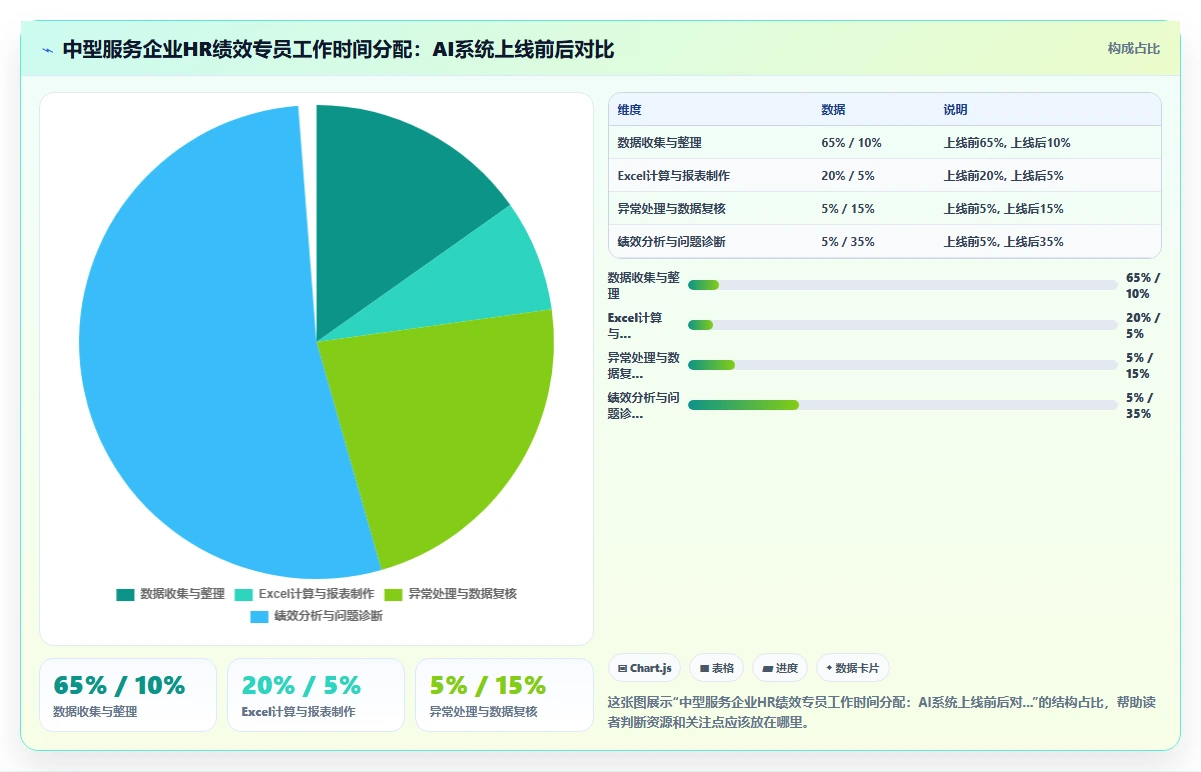
Task: Click the 绩效分析与问题诊断 progress bar
Action: pos(902,405)
